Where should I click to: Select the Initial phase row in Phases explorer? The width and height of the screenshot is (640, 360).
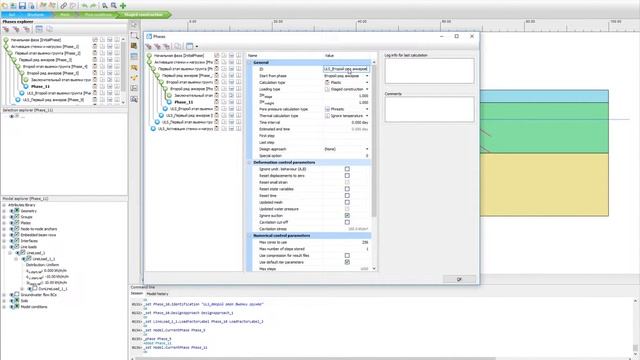tap(36, 40)
